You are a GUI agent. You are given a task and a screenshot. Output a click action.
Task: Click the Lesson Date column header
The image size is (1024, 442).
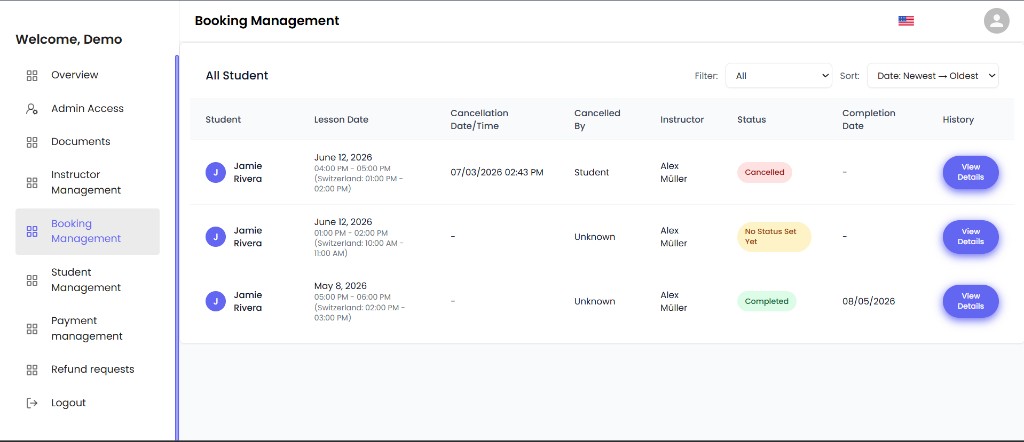click(x=341, y=119)
